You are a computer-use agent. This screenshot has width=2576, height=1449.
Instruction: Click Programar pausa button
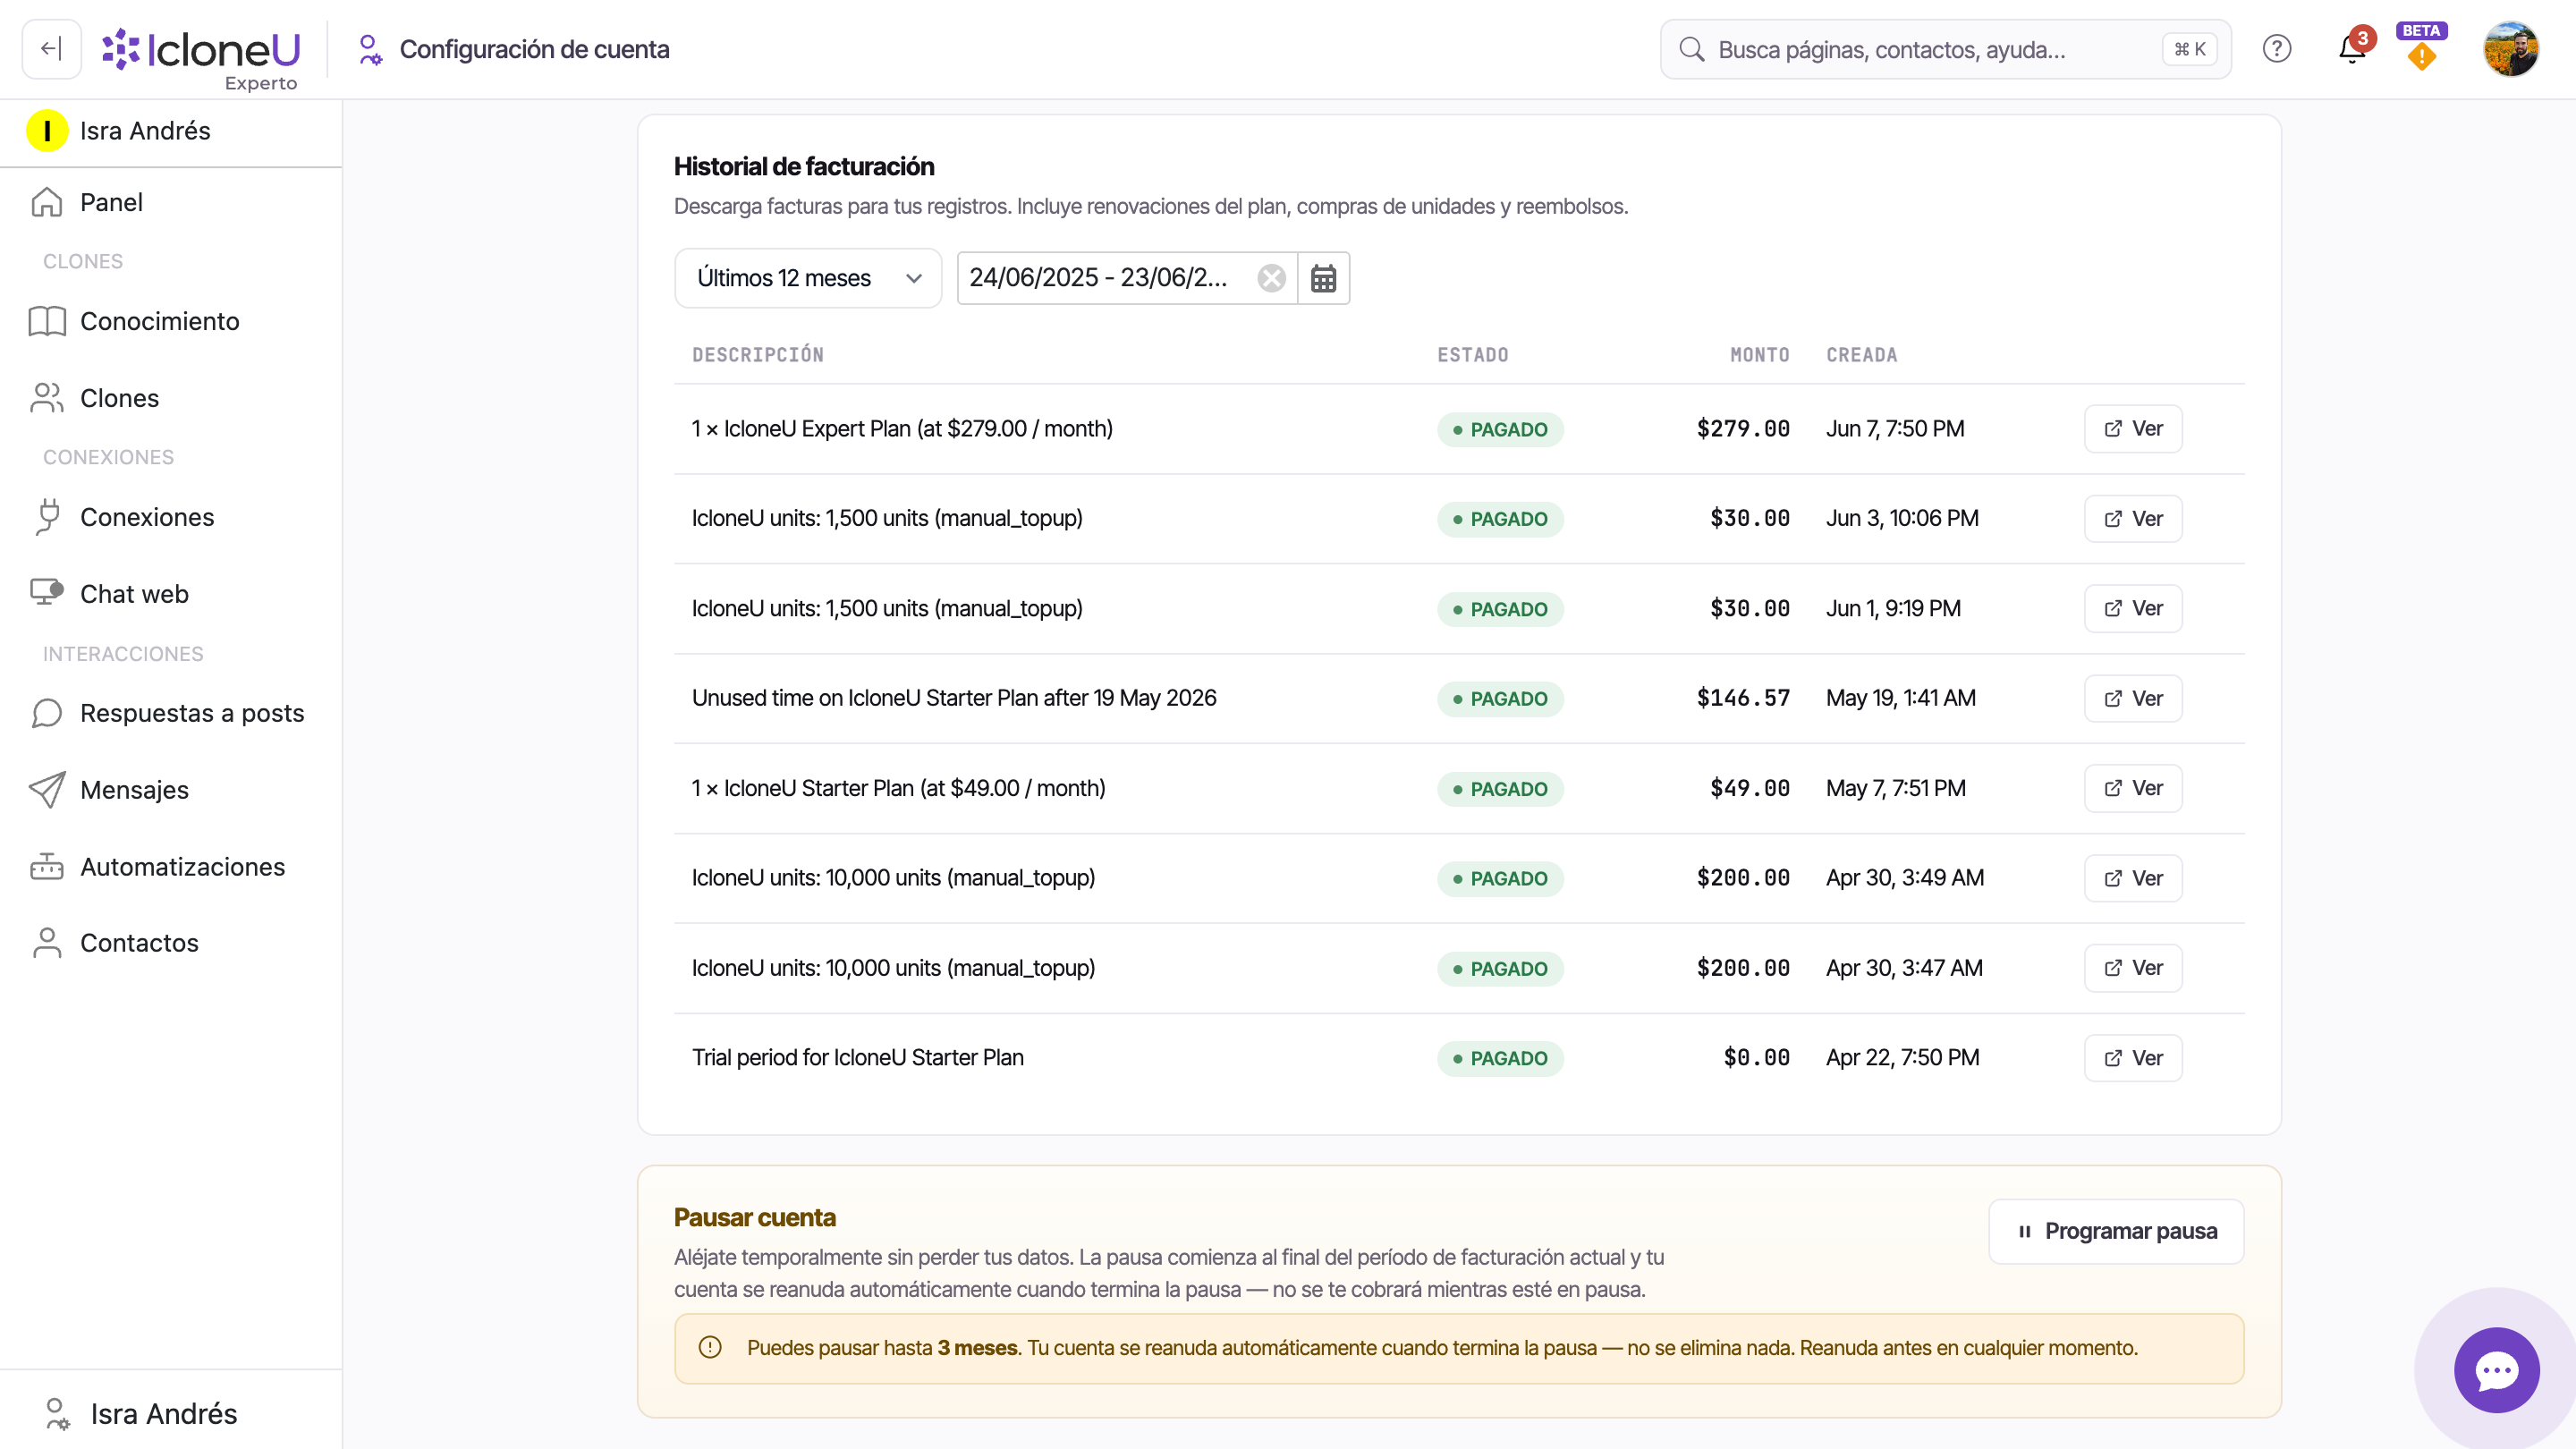2116,1231
